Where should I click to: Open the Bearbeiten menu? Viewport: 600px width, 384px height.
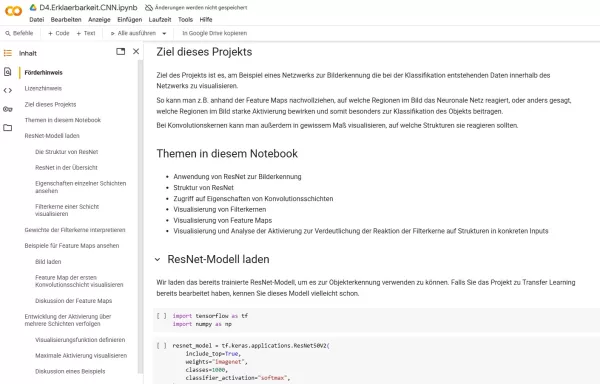coord(66,20)
